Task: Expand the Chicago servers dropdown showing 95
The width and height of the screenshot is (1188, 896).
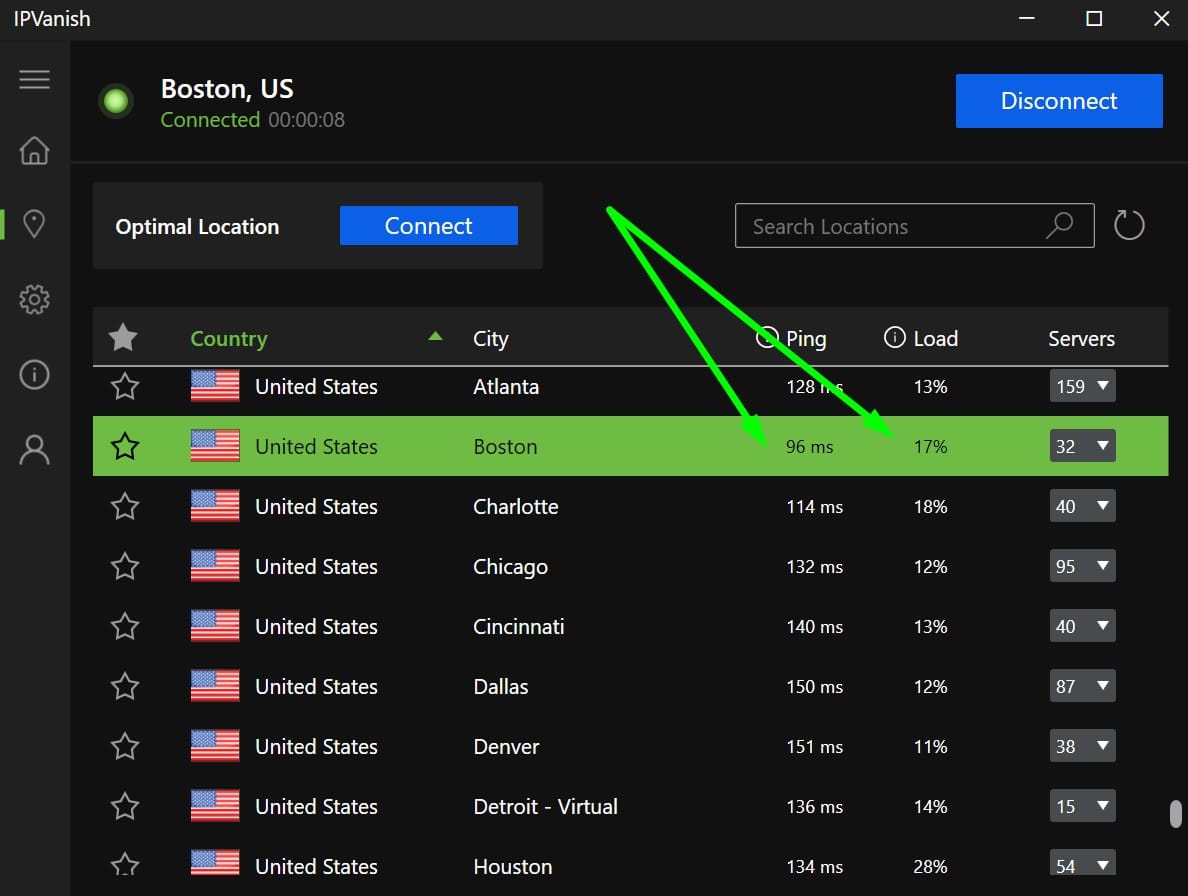Action: (x=1082, y=566)
